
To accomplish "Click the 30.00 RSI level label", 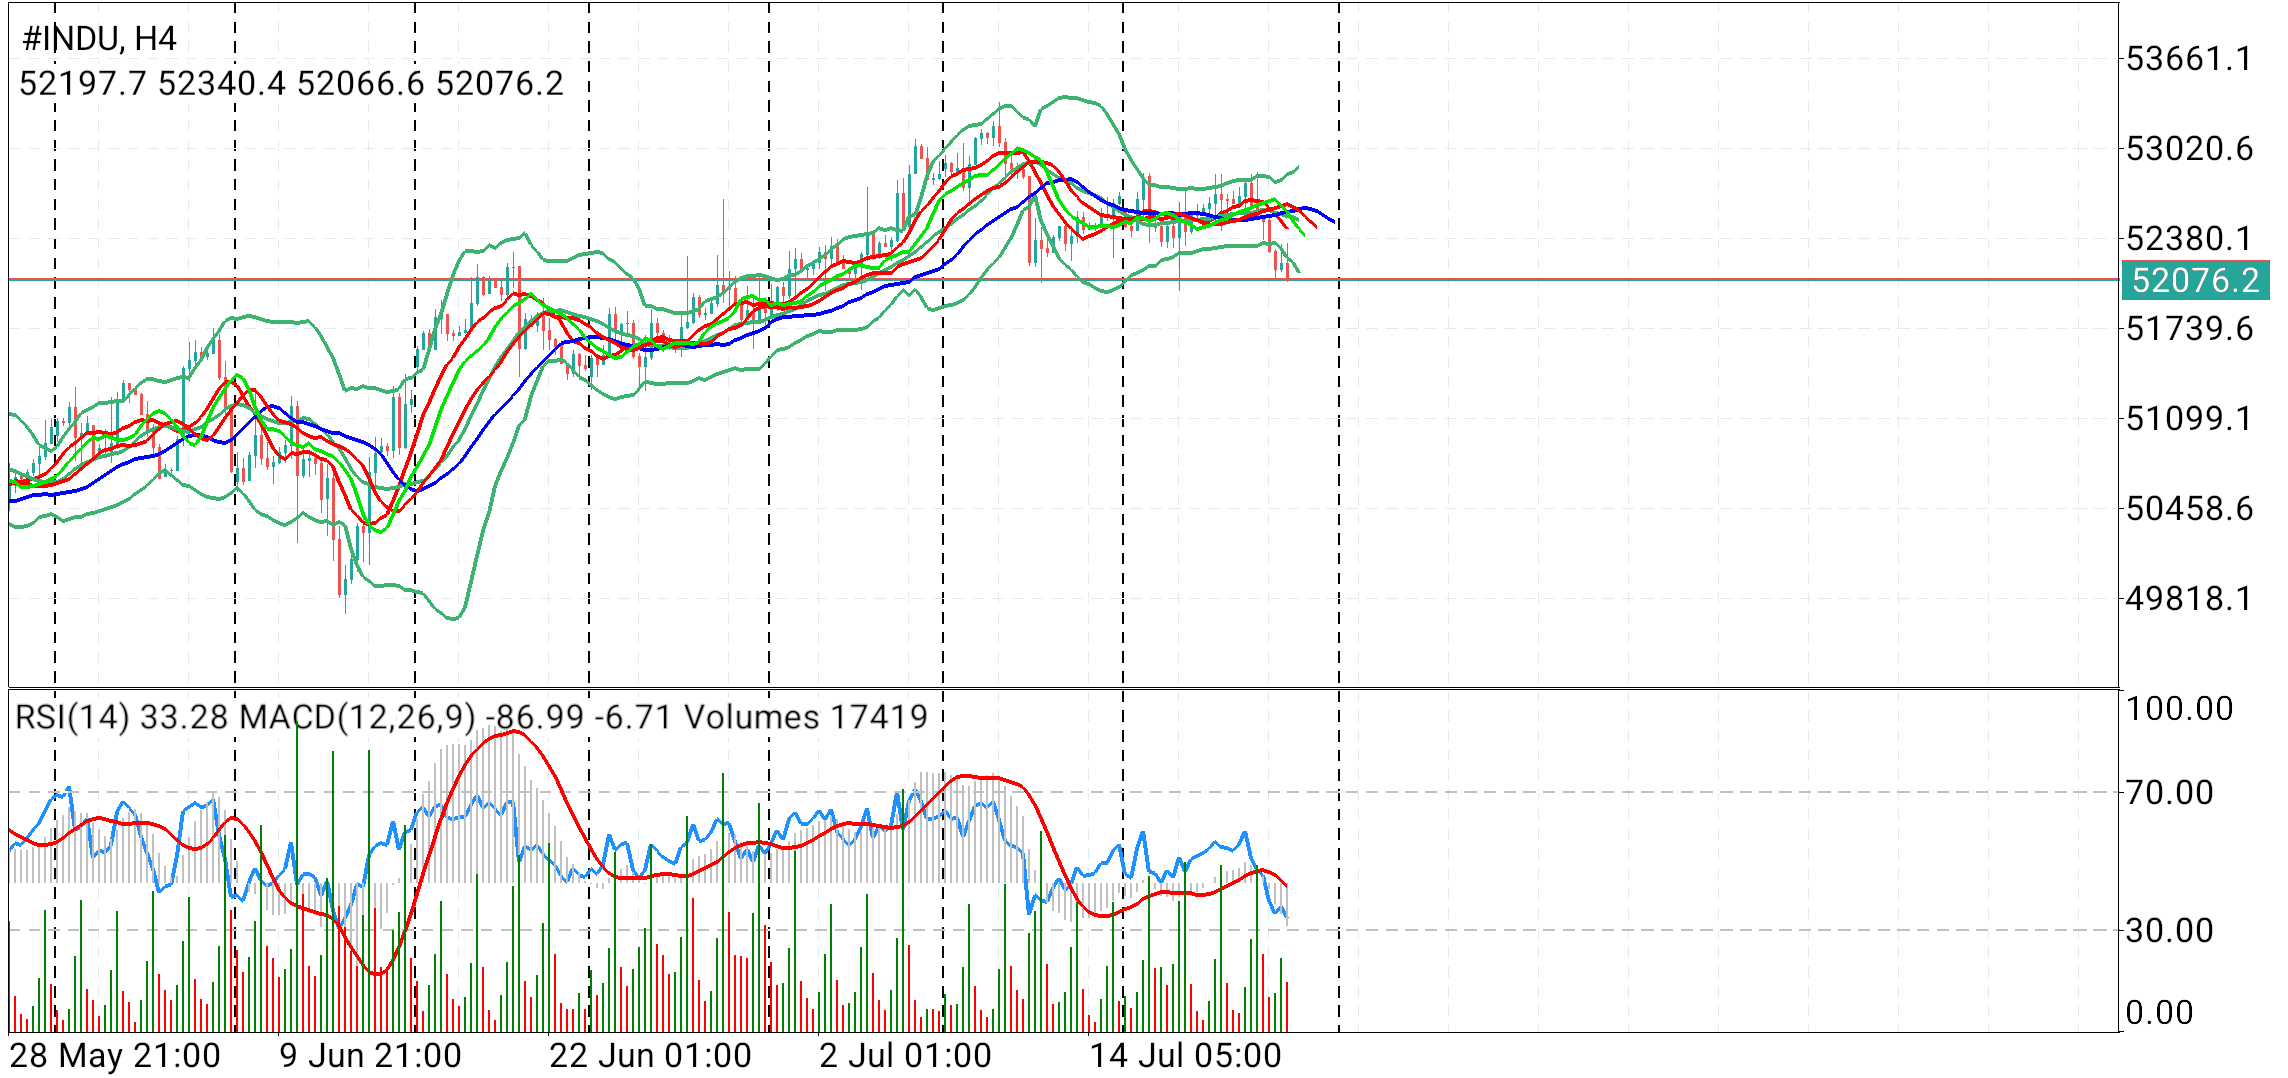I will [2169, 931].
